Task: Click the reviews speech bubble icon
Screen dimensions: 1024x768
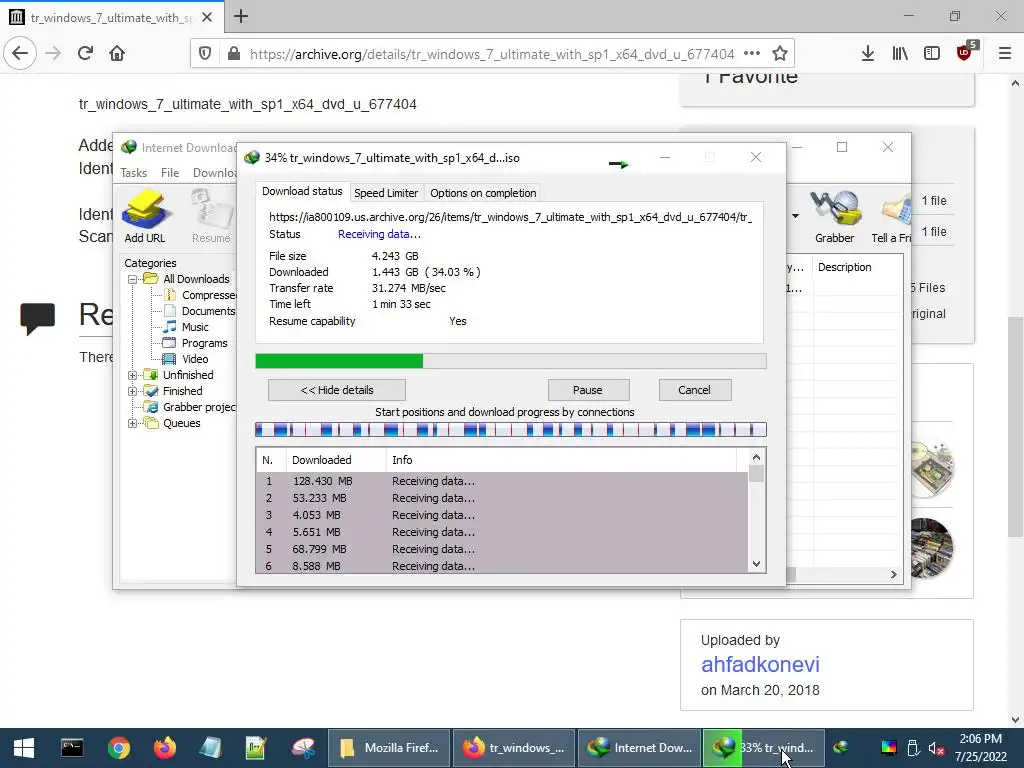Action: pos(37,319)
